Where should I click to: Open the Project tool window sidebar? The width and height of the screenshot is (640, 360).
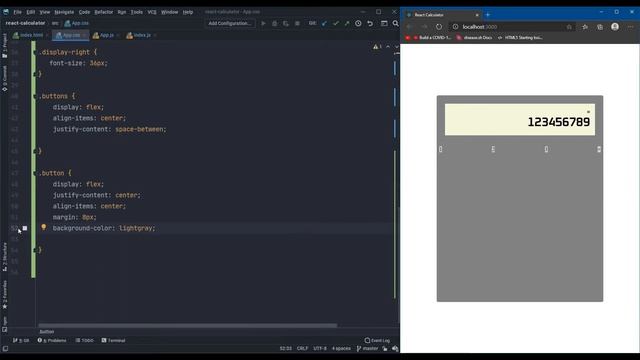pyautogui.click(x=5, y=45)
